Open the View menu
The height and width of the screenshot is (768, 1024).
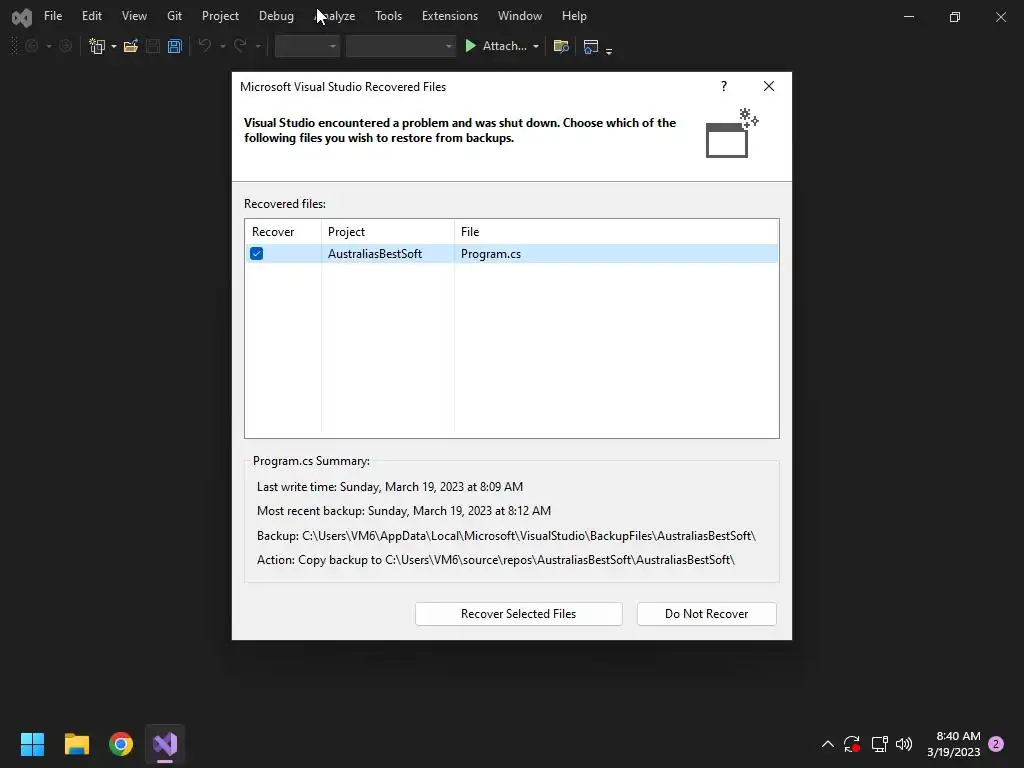pos(134,16)
